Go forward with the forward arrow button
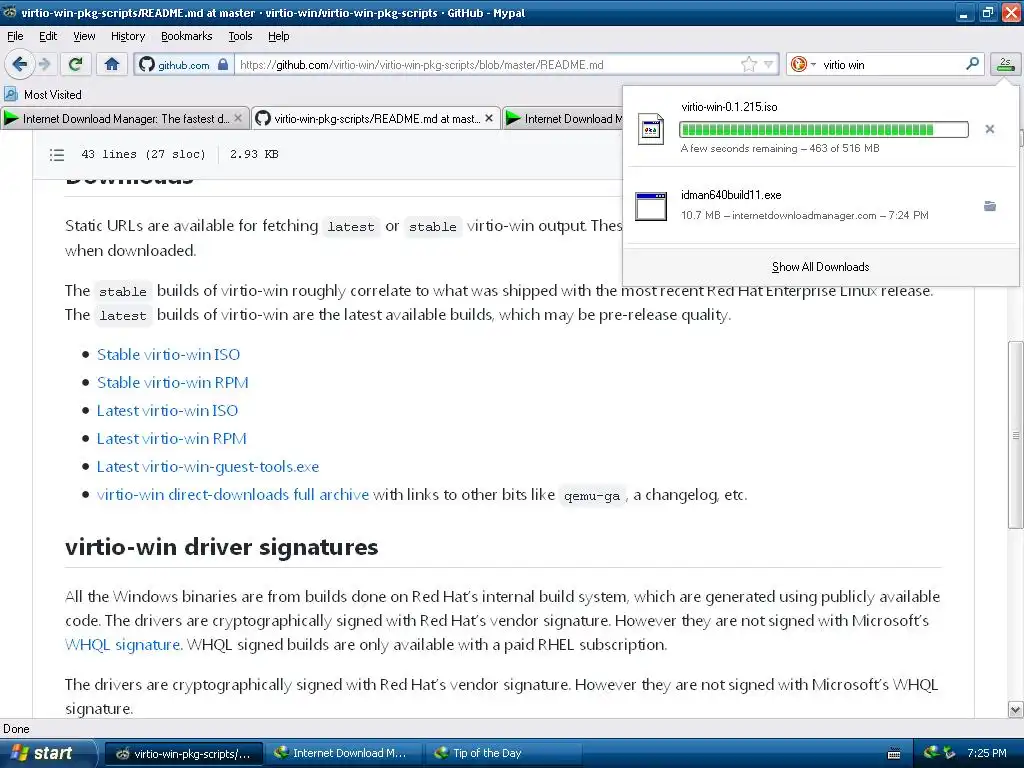This screenshot has width=1024, height=768. [44, 64]
